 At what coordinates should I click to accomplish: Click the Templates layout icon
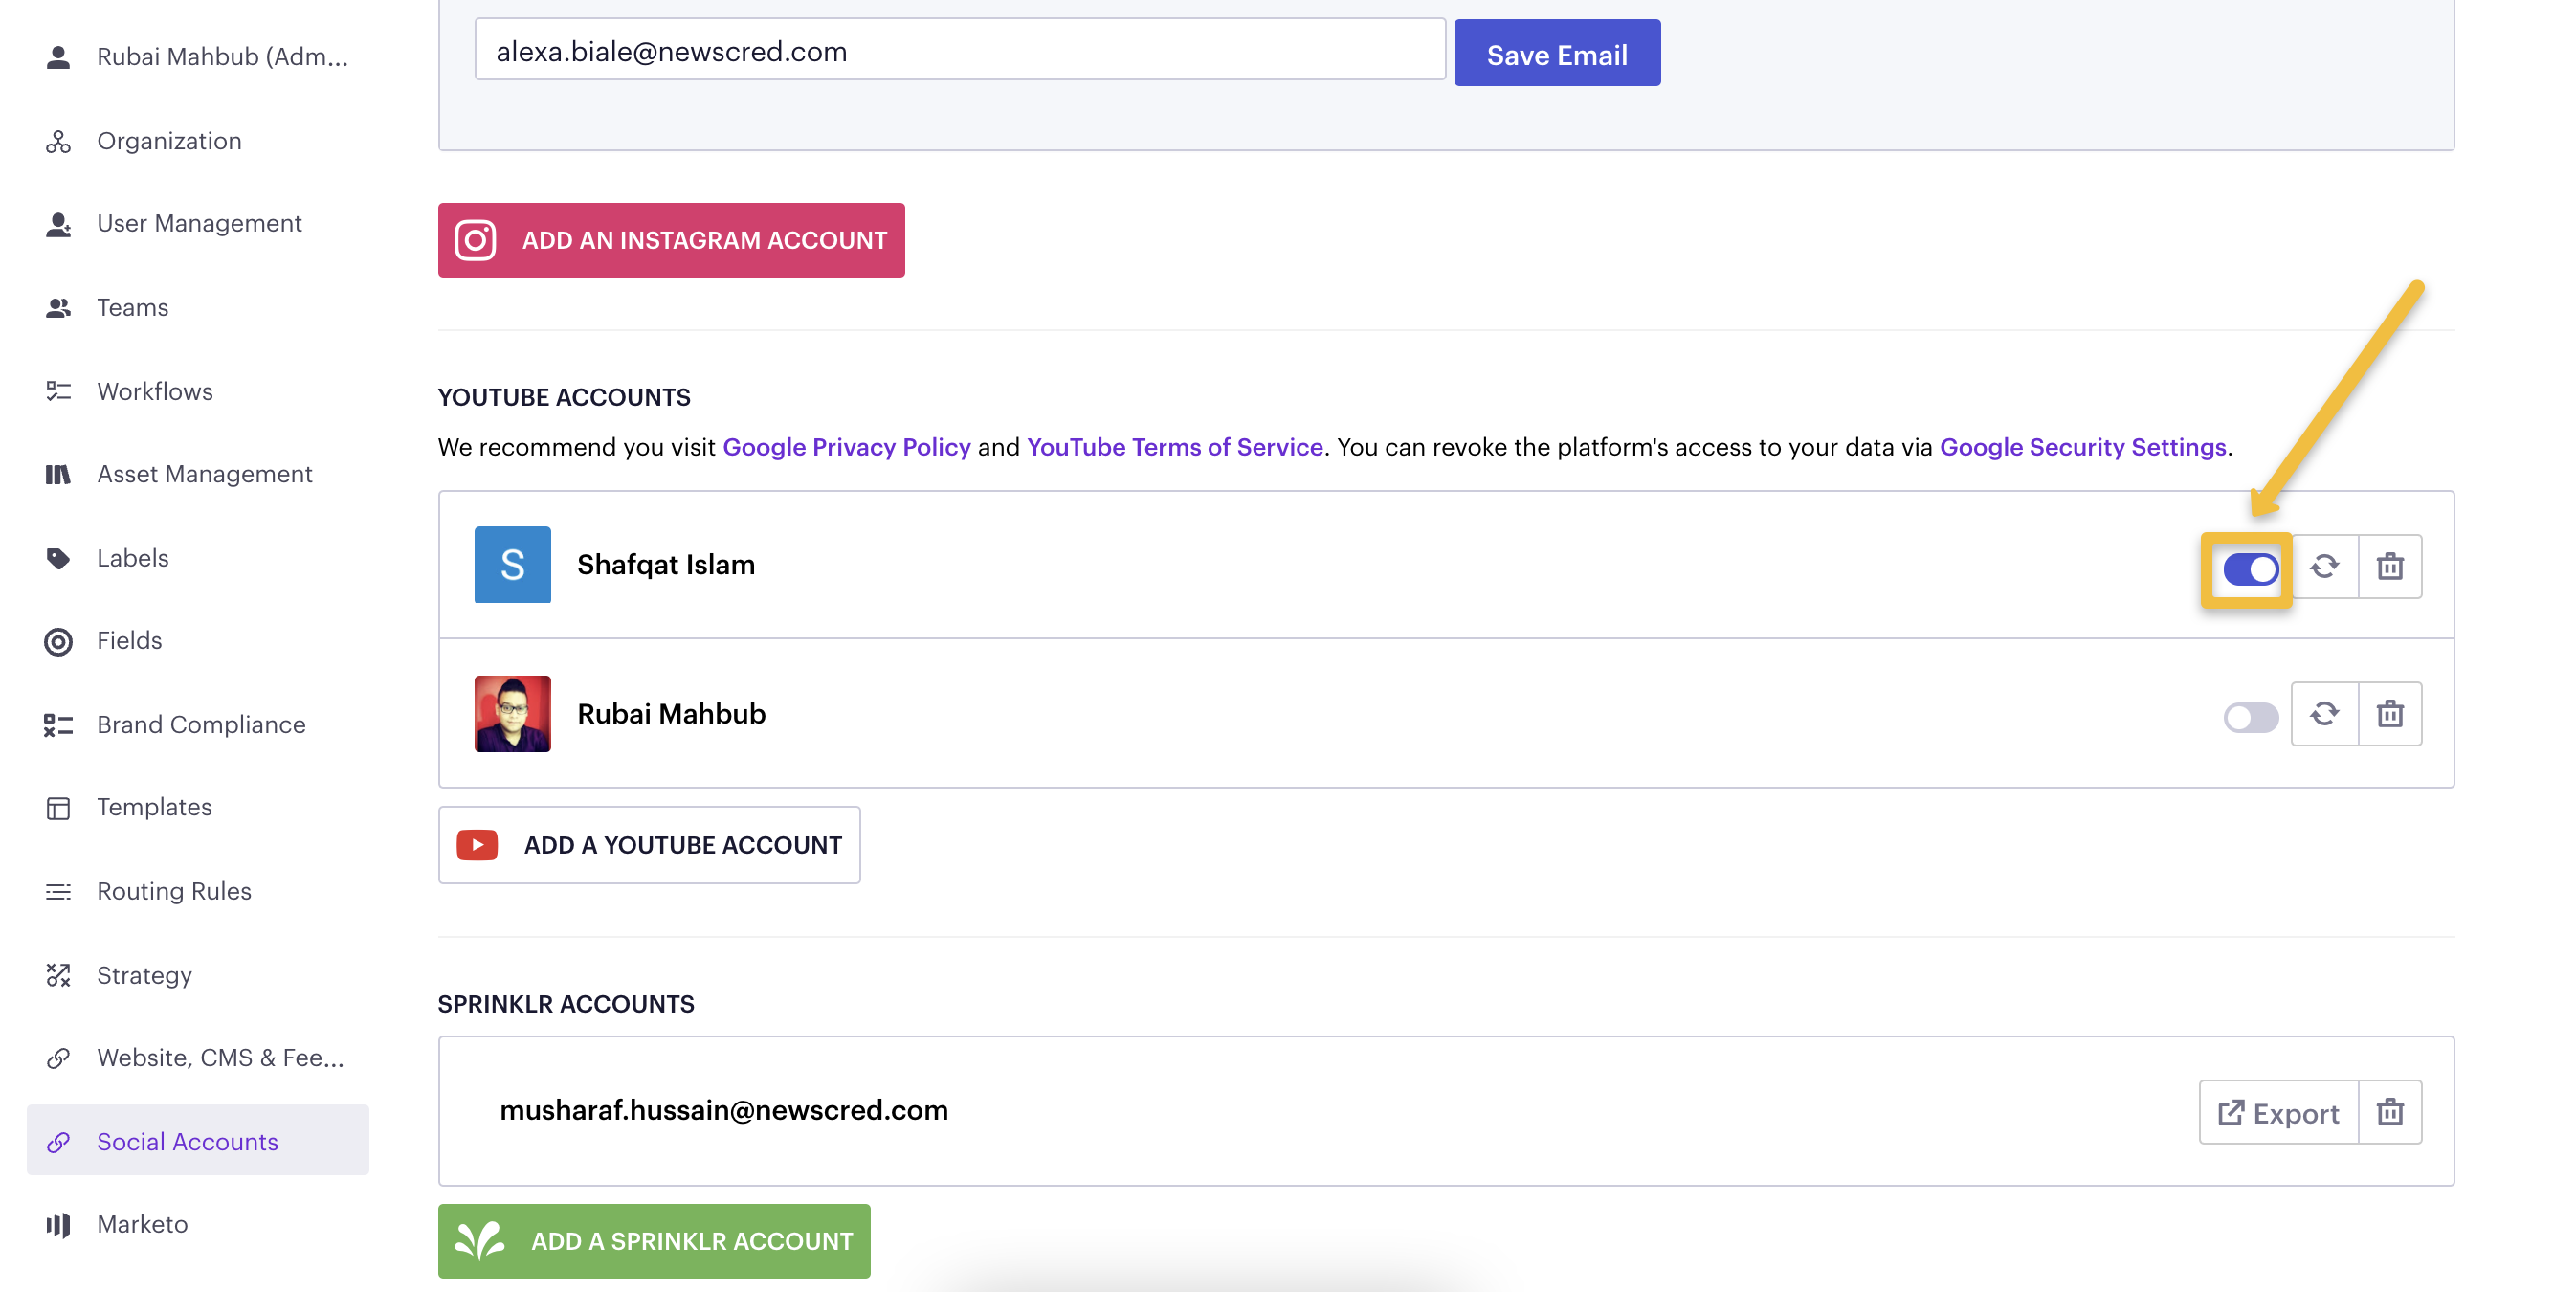58,808
